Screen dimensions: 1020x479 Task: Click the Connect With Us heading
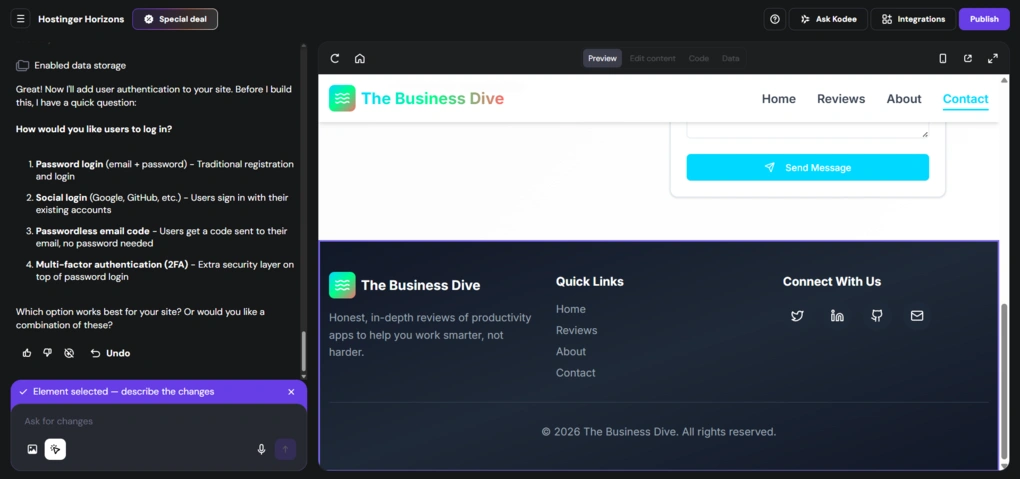(831, 281)
